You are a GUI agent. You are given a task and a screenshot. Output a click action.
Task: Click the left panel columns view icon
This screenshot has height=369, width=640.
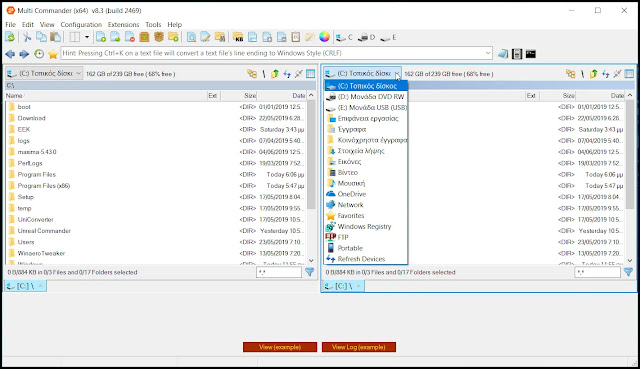click(x=311, y=73)
